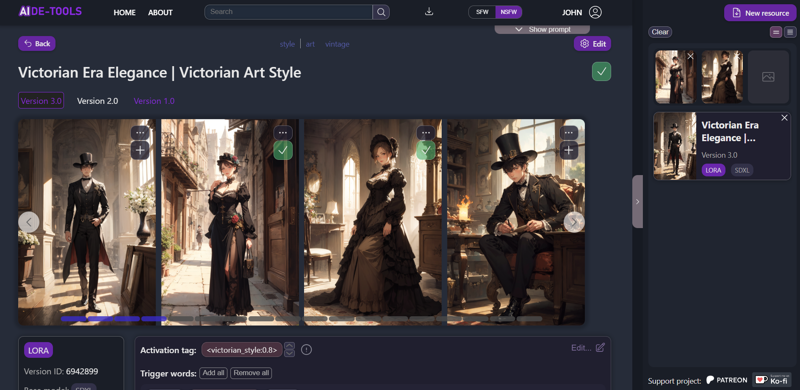Toggle the NSFW filter option
The image size is (800, 390).
(508, 12)
